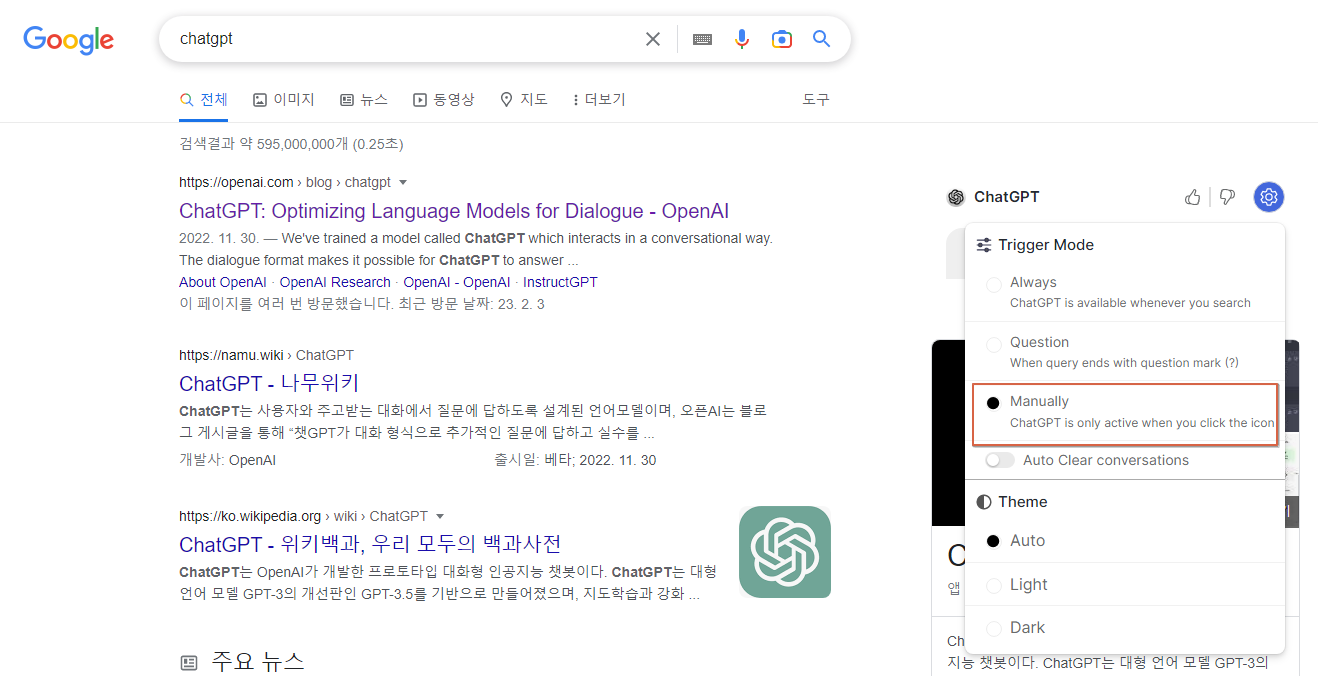Click the 주요 뉴스 heading
Screen dimensions: 1318x676
(257, 662)
